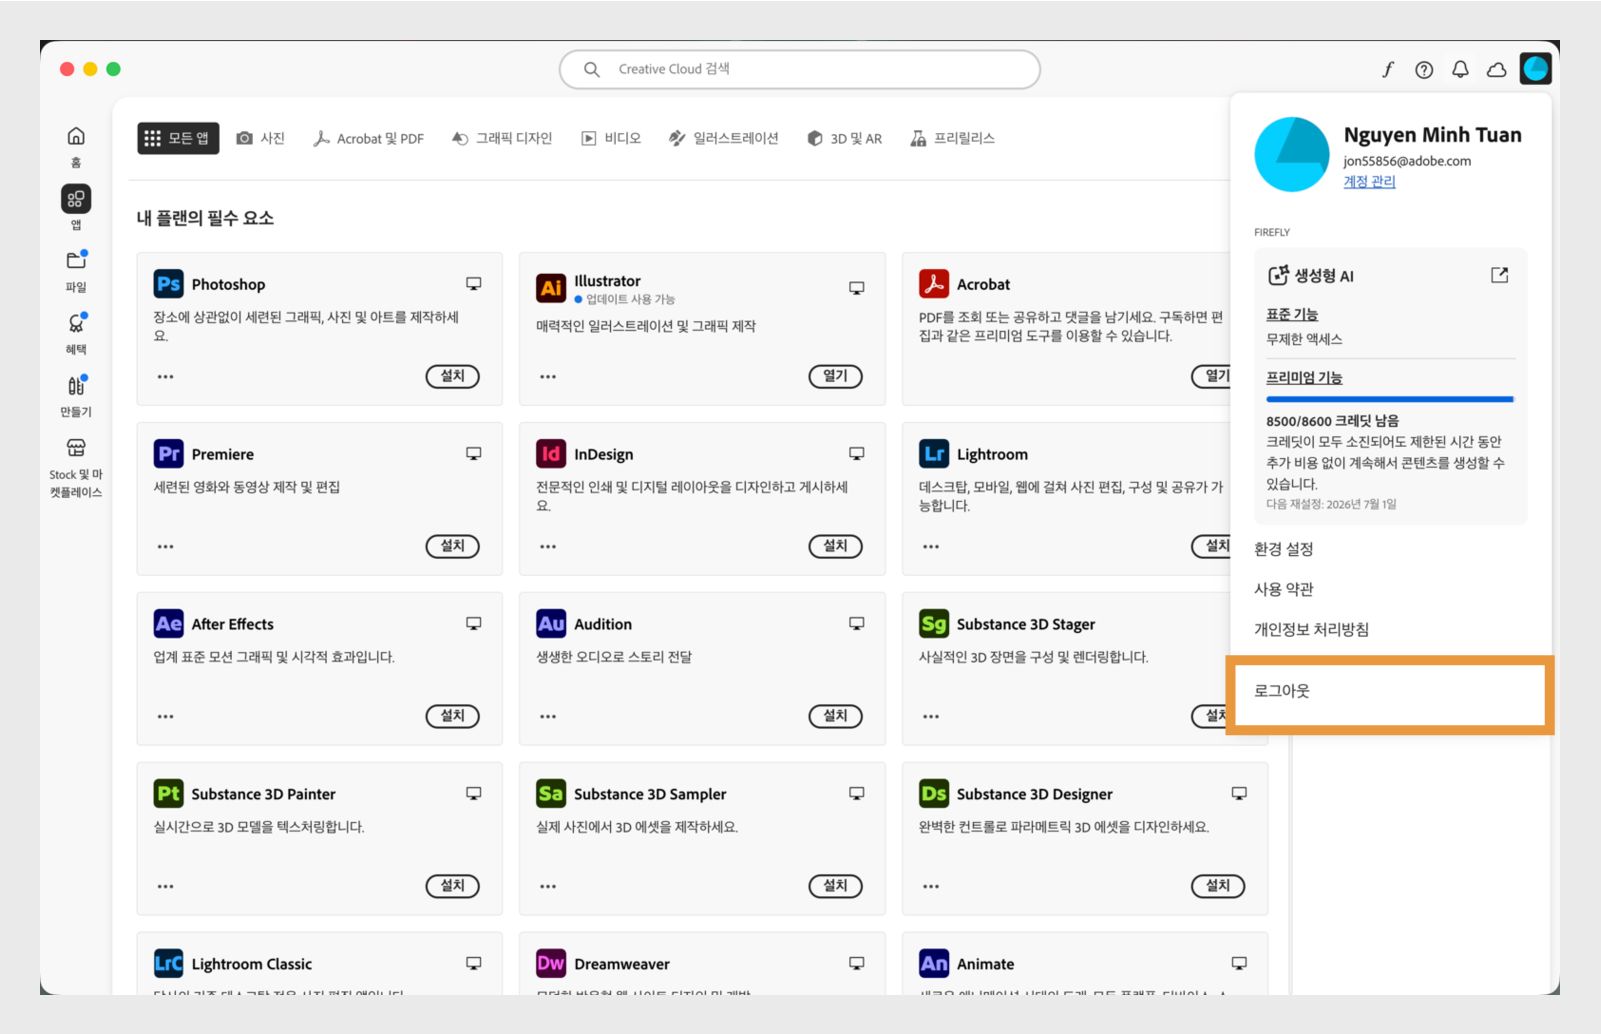Click the profile avatar in top-right corner

tap(1535, 68)
